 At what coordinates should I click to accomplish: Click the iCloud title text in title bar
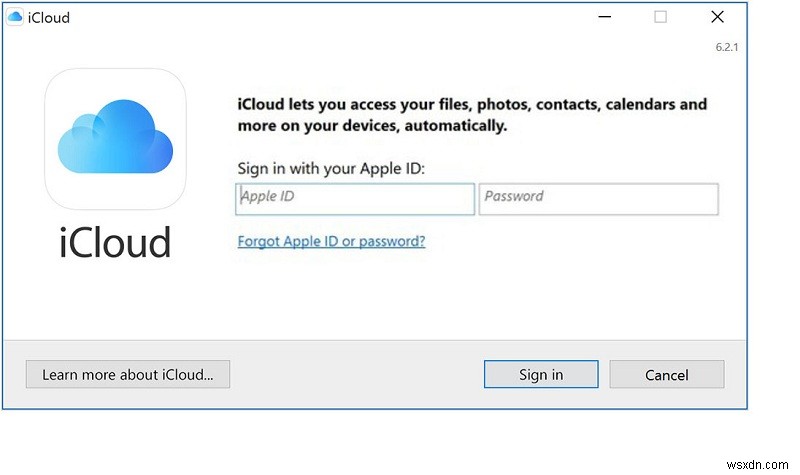click(50, 17)
